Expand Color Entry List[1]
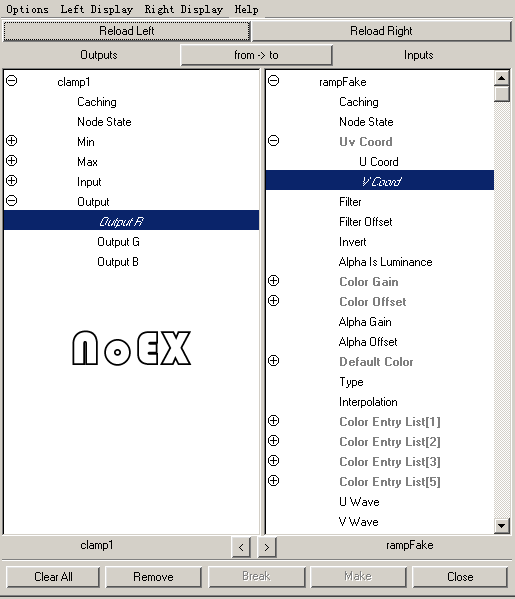515x599 pixels. (274, 421)
